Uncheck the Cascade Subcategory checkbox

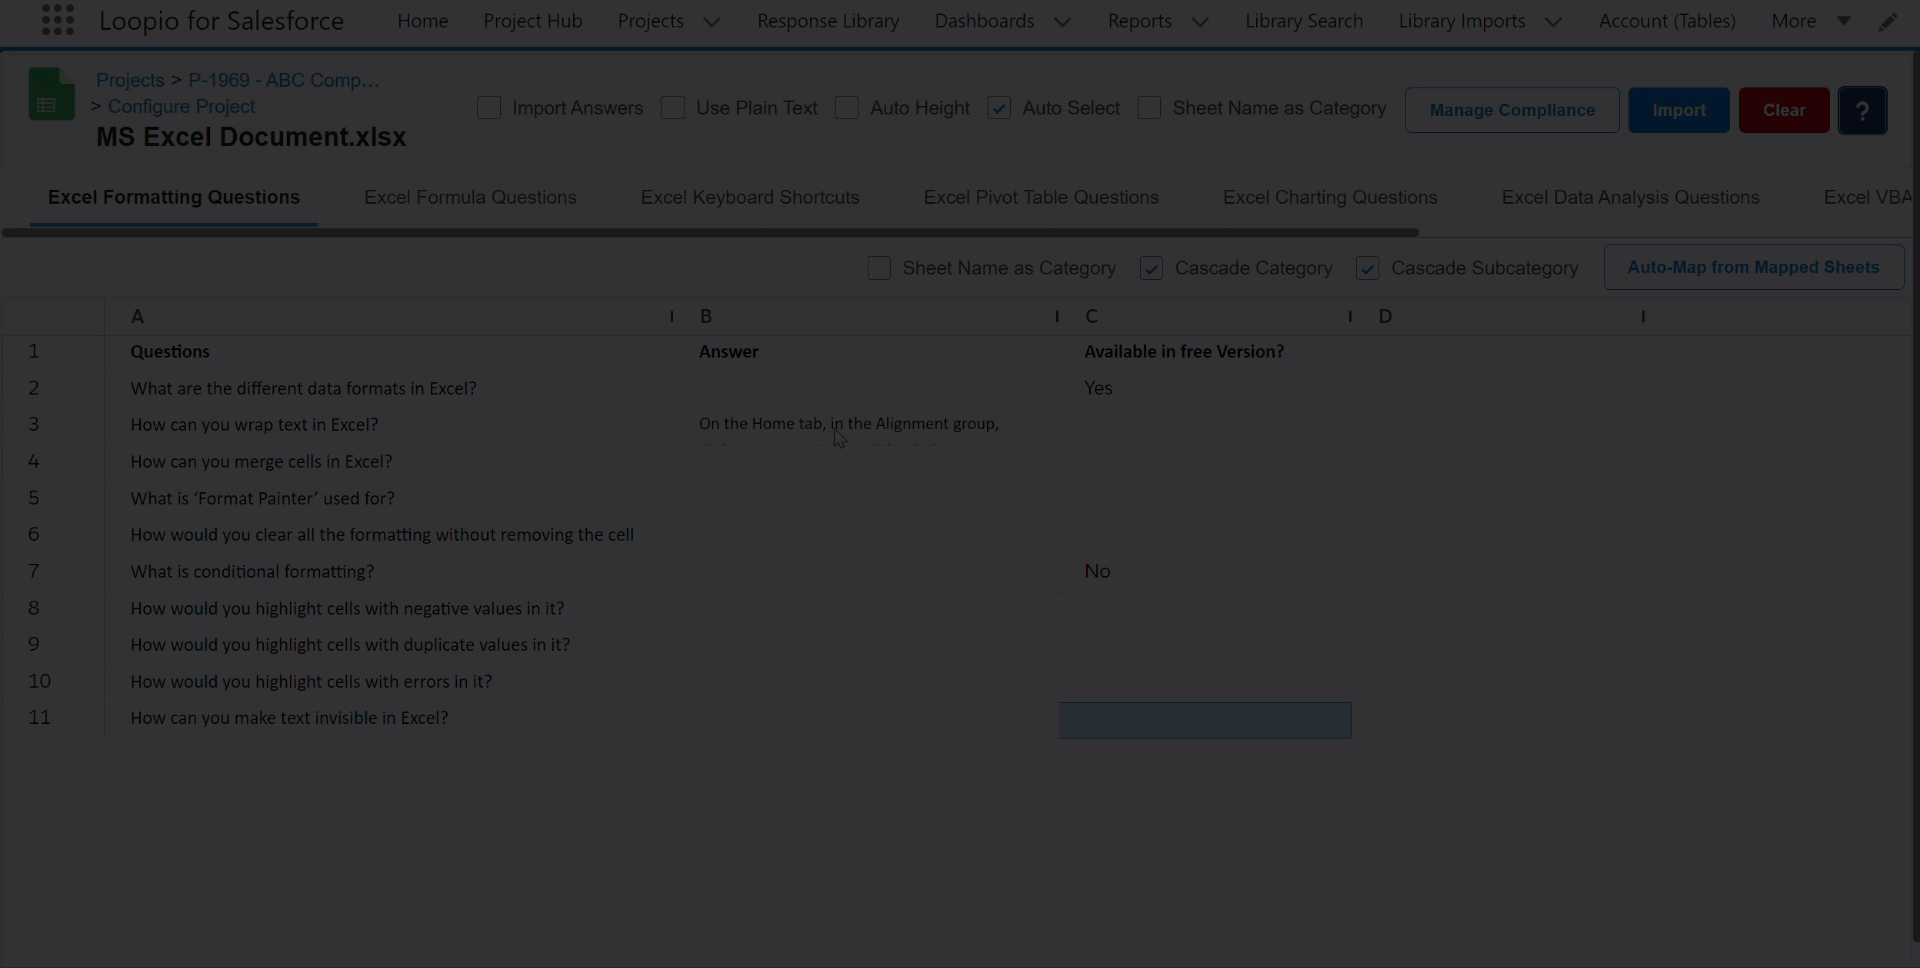pos(1367,268)
